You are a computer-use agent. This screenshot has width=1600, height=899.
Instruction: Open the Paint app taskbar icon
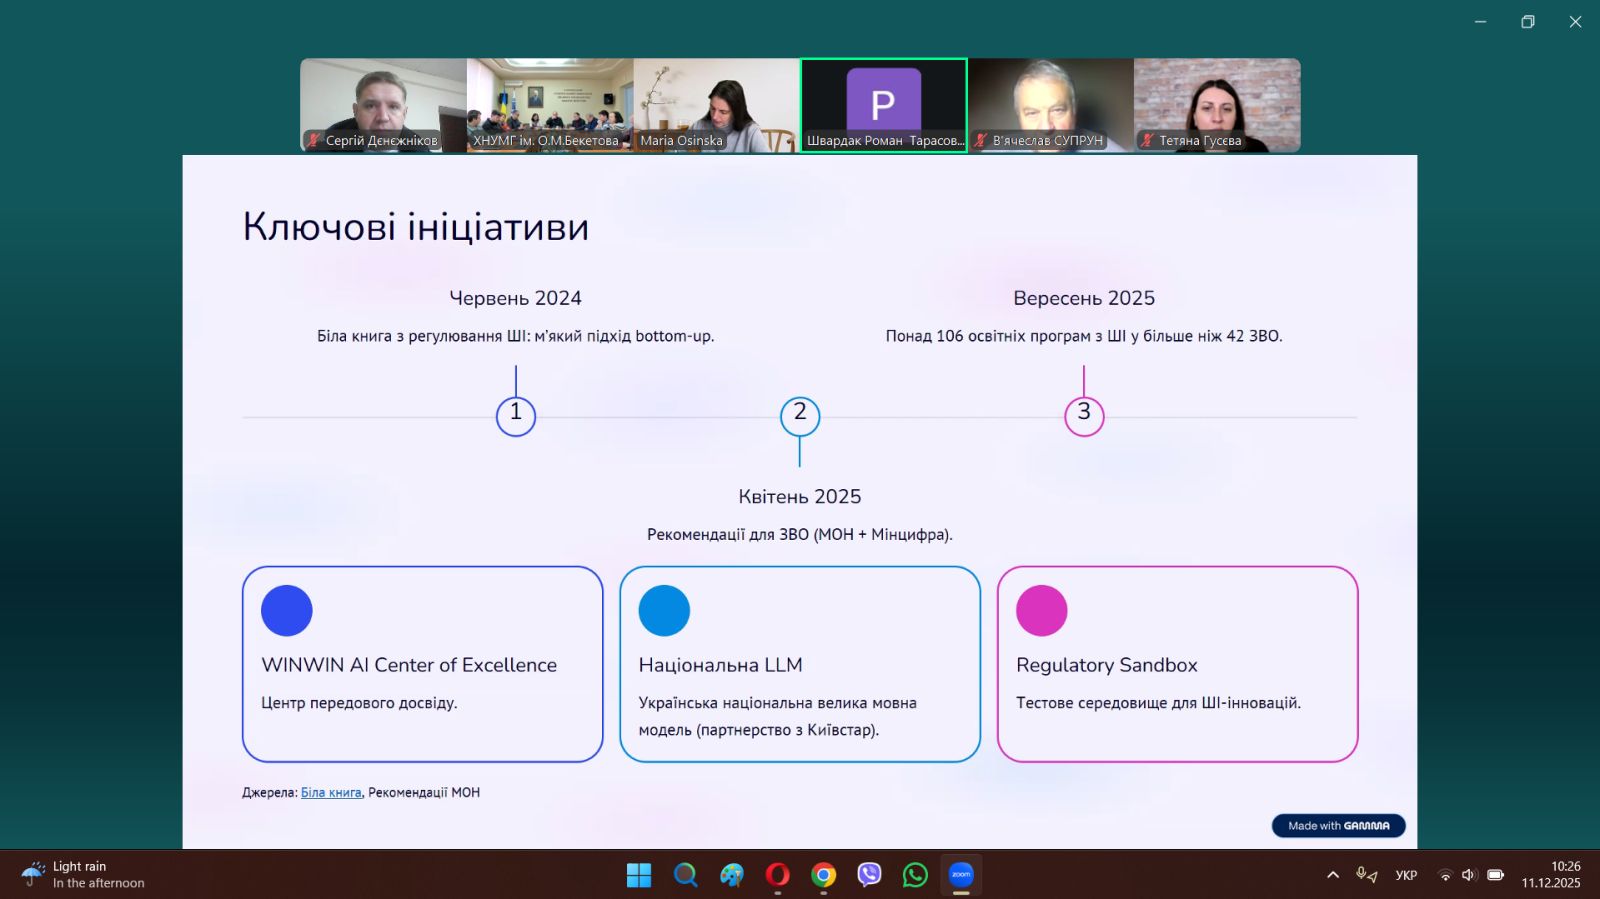[731, 875]
